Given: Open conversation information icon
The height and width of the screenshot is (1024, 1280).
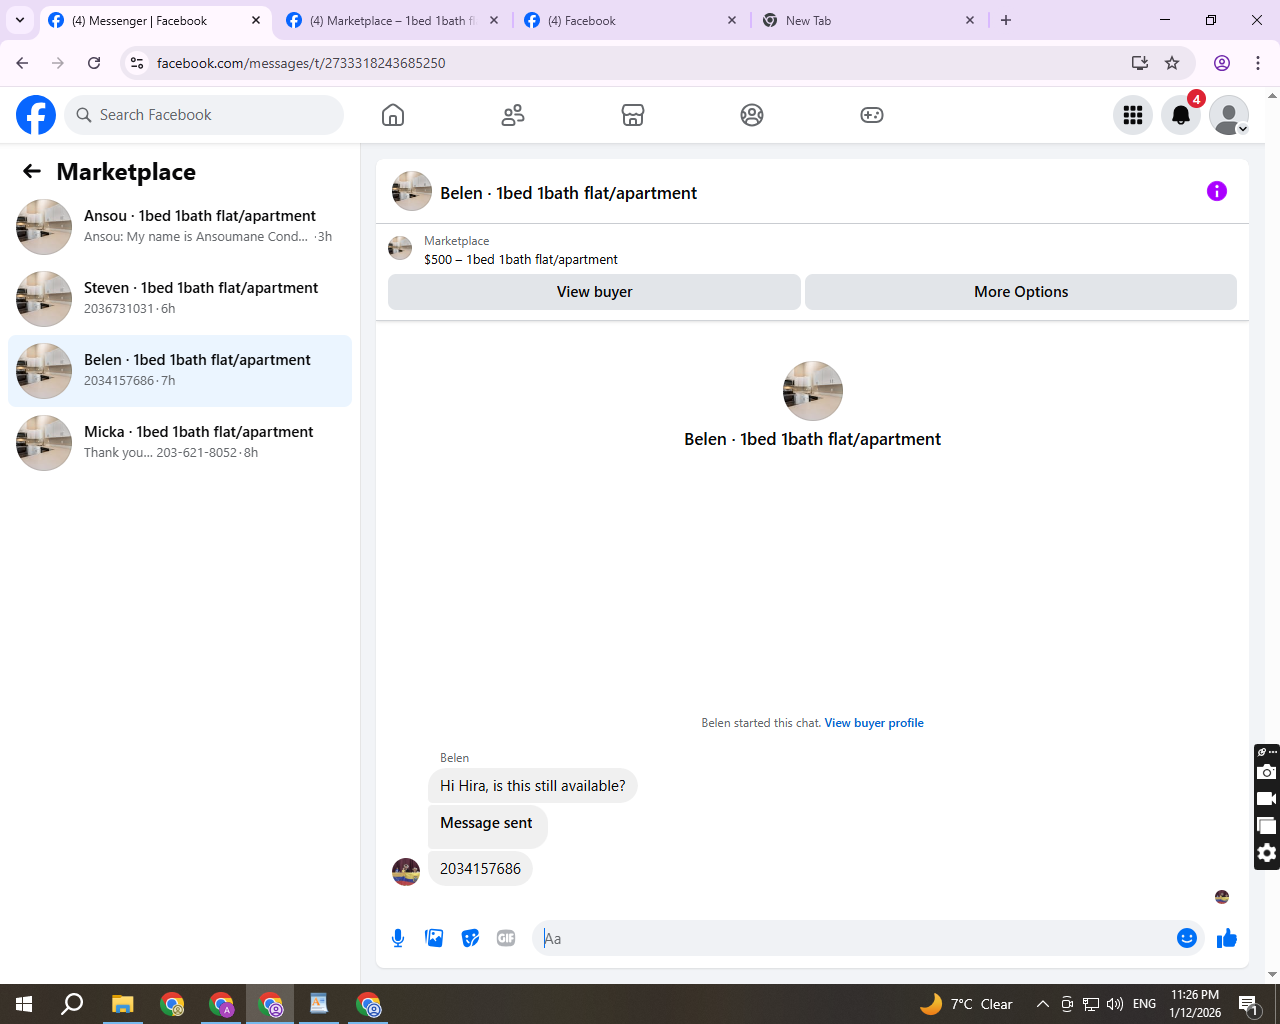Looking at the screenshot, I should (x=1217, y=191).
